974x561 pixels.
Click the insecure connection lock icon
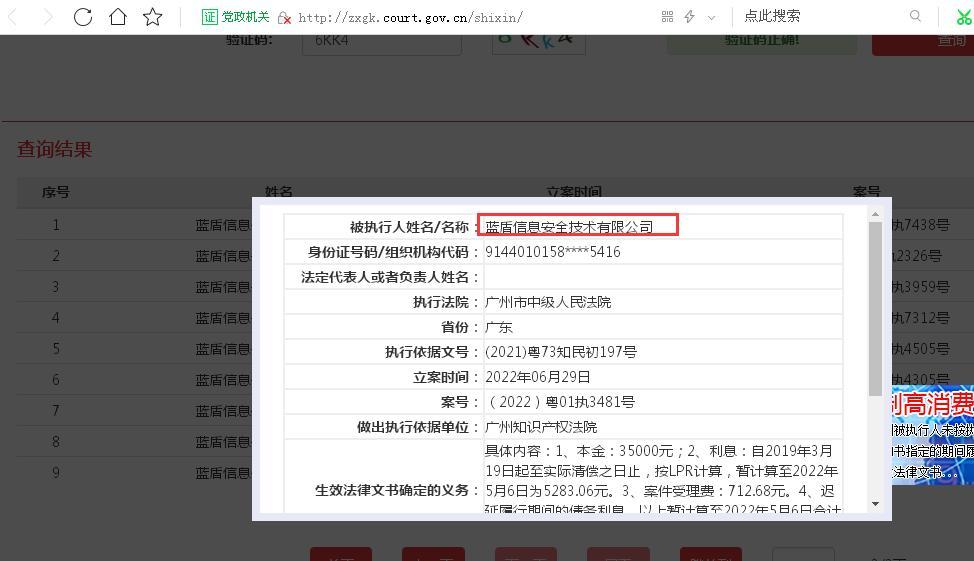pyautogui.click(x=284, y=17)
